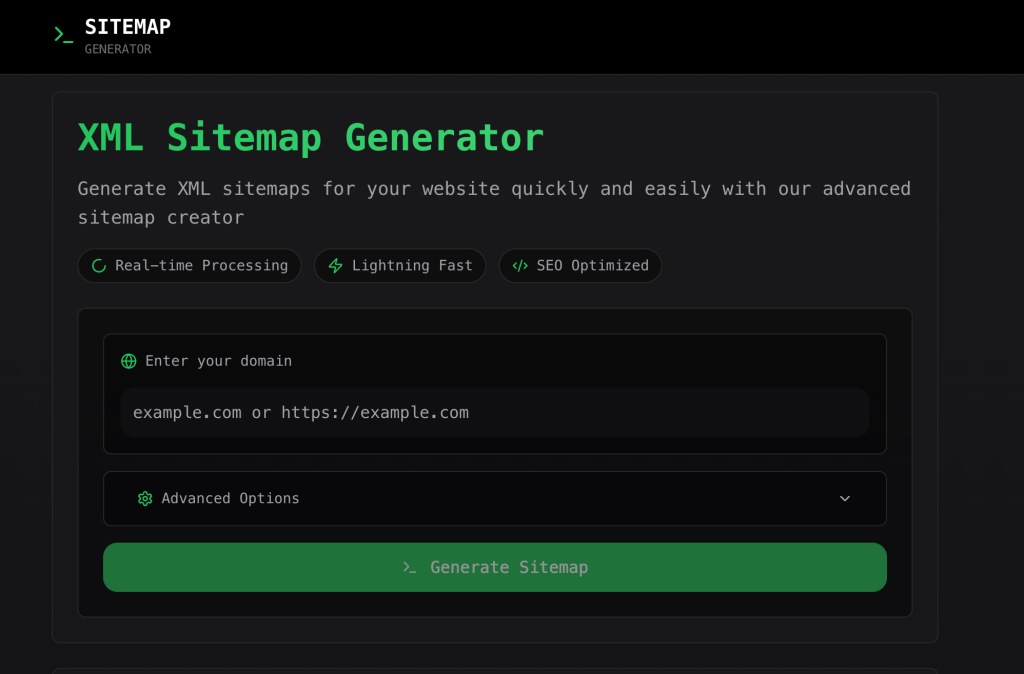Click the terminal icon inside Generate Sitemap button
The image size is (1024, 674).
pos(409,567)
